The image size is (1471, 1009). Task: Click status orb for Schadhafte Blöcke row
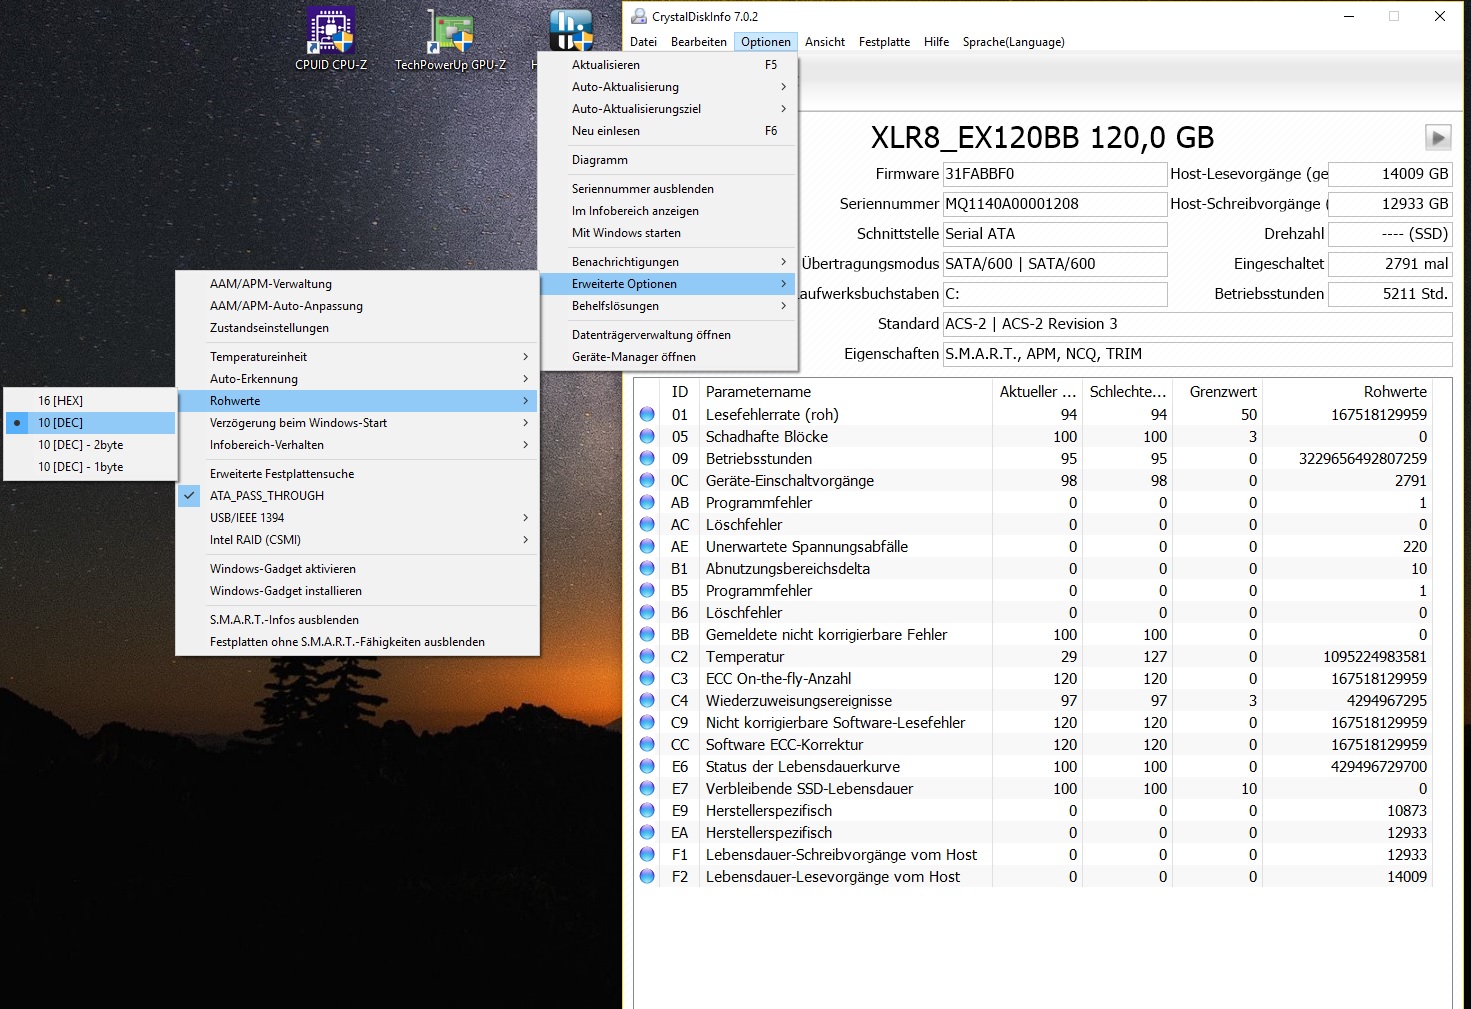point(647,436)
